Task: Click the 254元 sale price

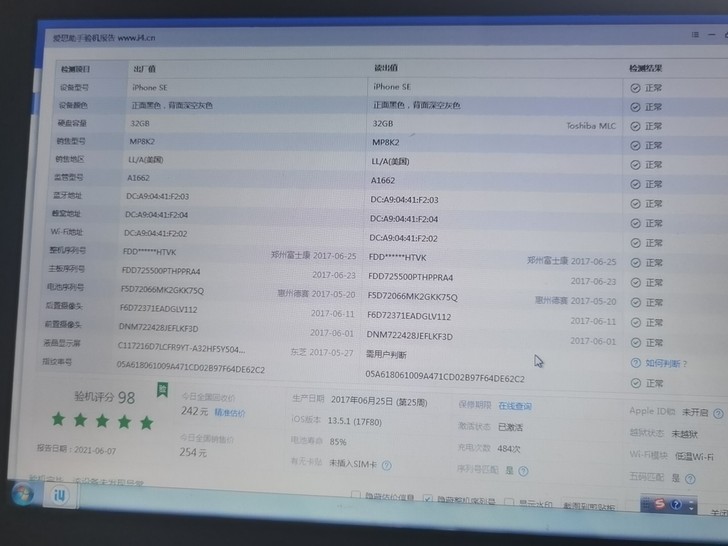Action: 193,452
